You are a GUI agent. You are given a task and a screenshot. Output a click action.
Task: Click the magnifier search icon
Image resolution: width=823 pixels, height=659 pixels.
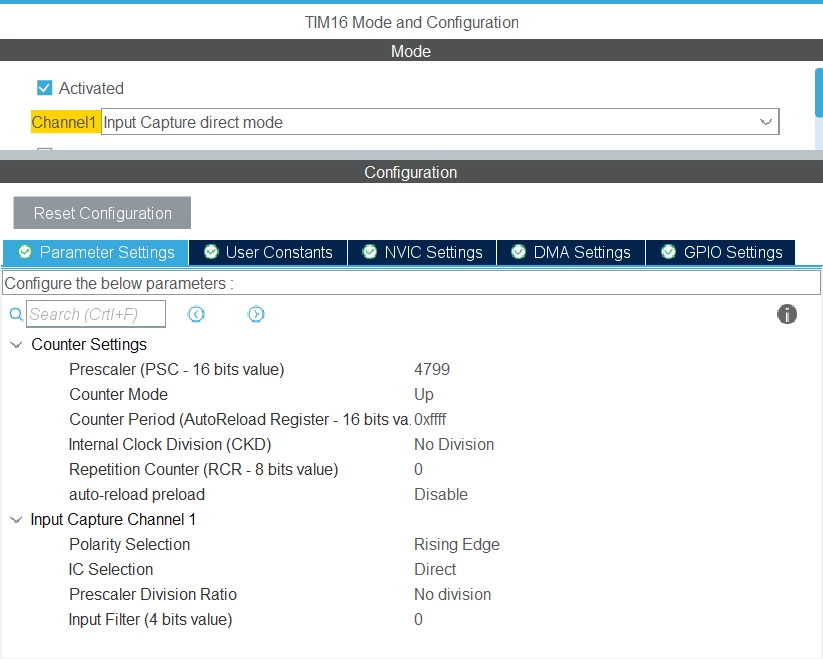(x=16, y=314)
